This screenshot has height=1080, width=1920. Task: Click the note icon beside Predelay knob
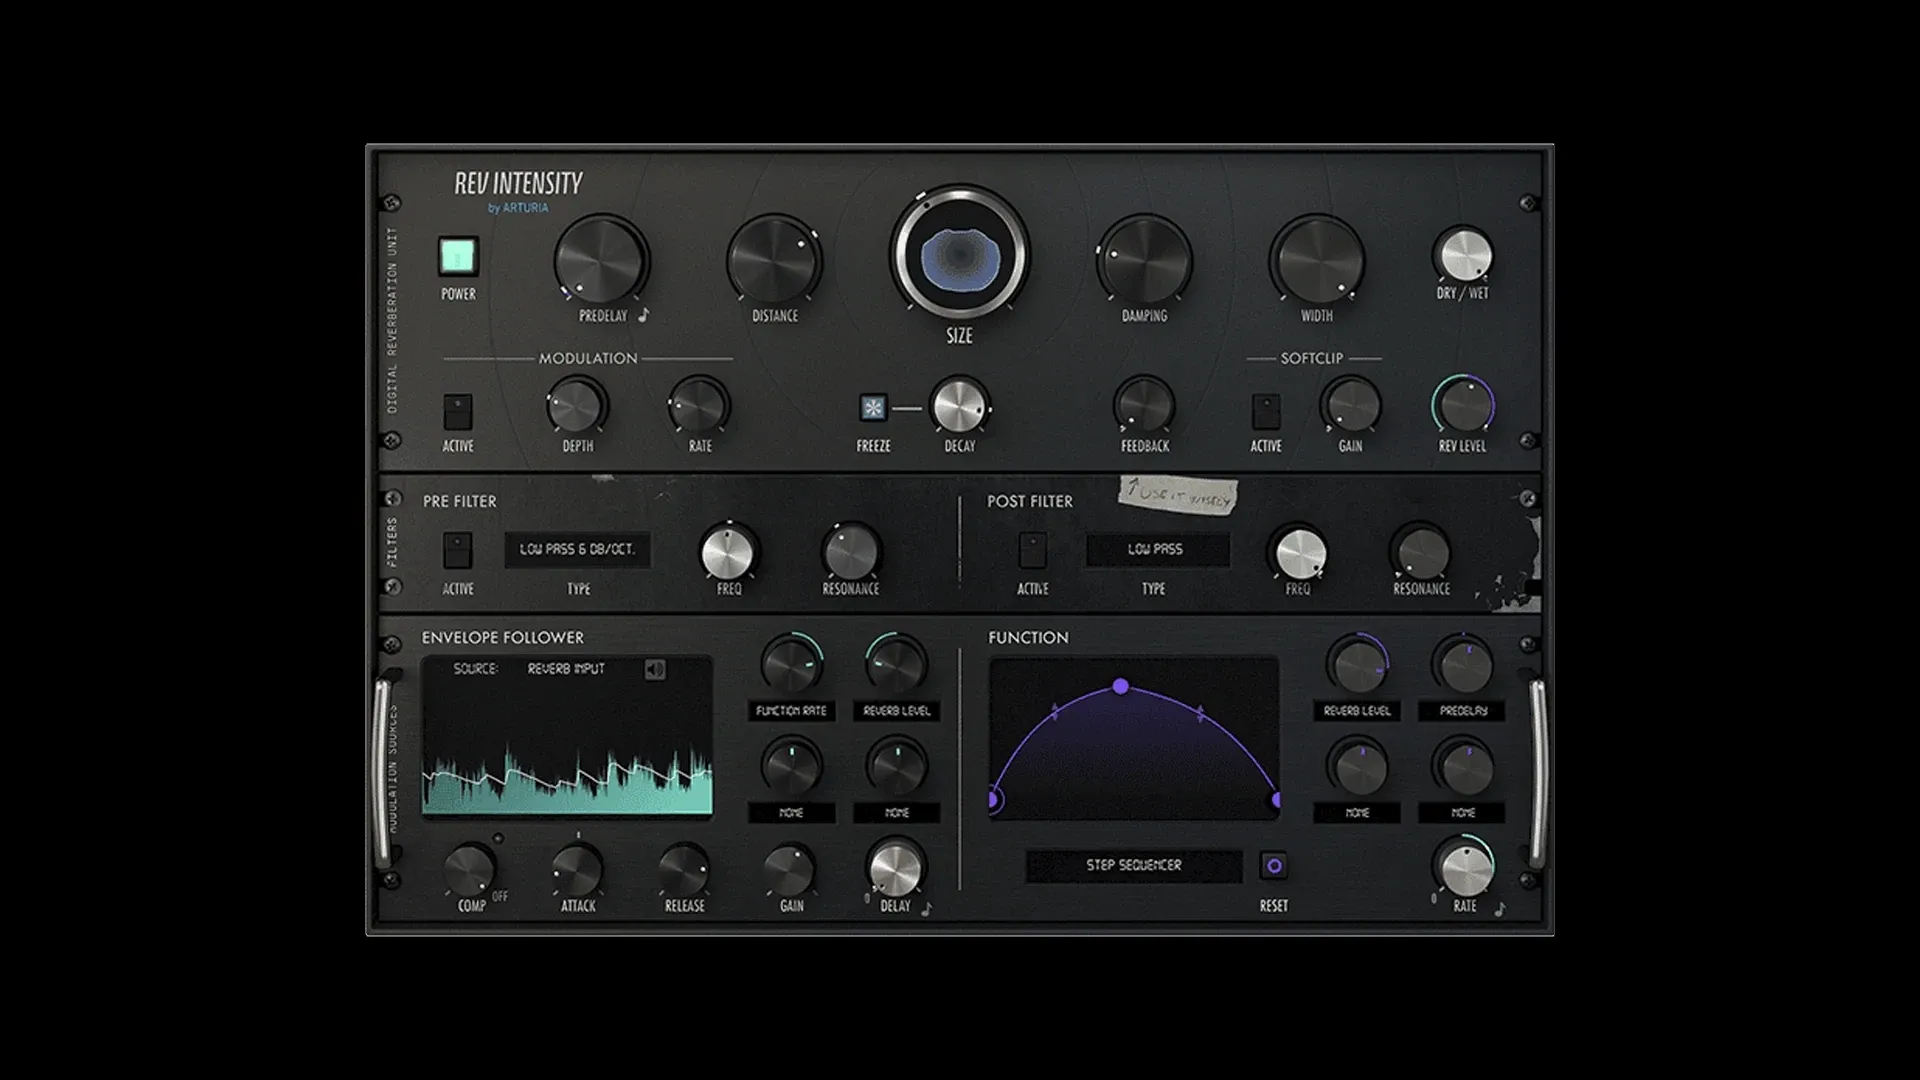click(641, 314)
